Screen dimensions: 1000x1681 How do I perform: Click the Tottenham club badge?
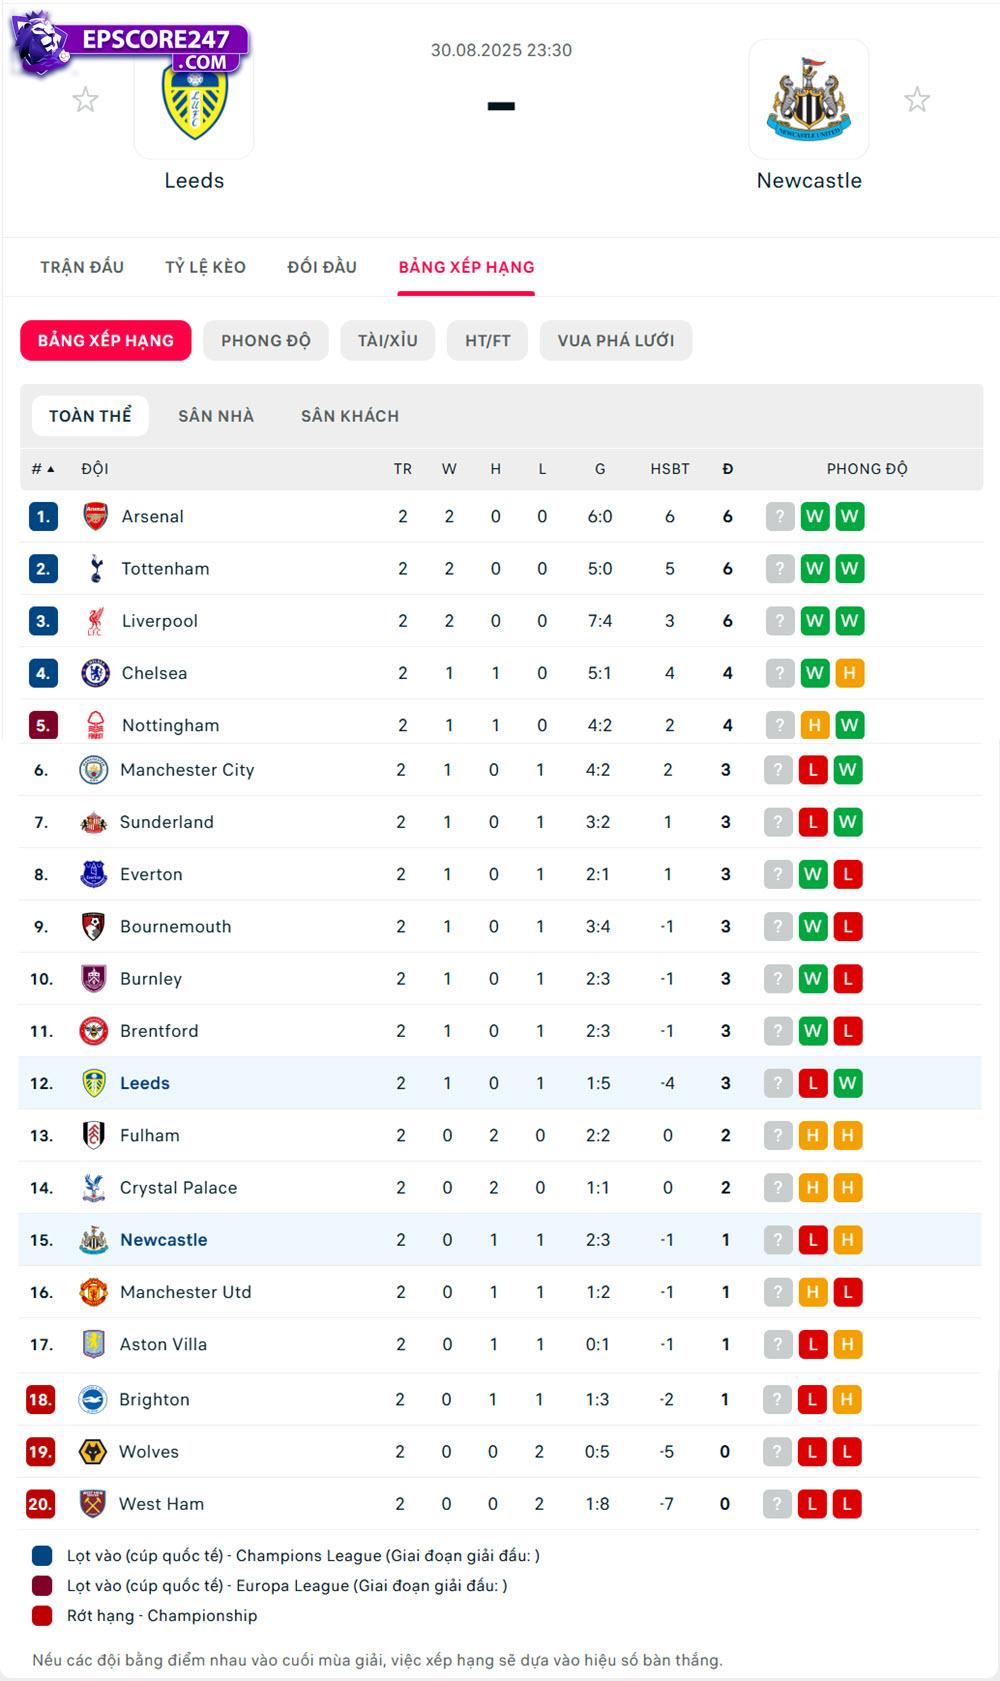click(95, 569)
